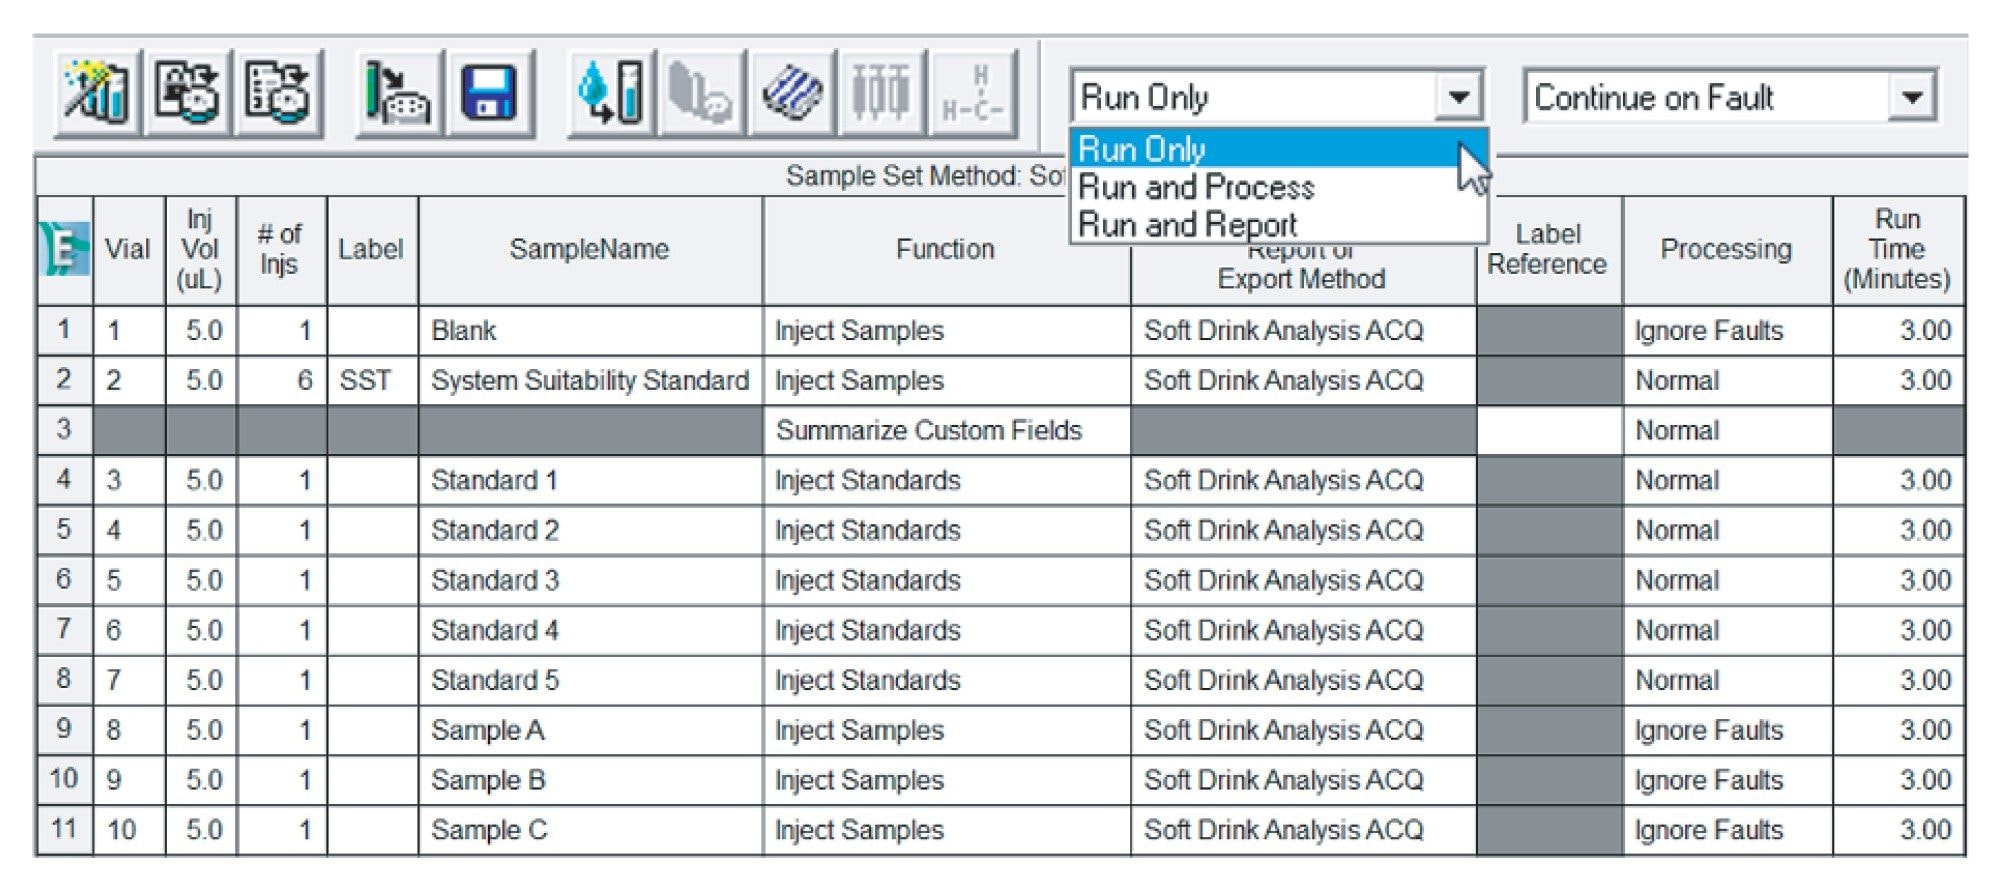Image resolution: width=2000 pixels, height=895 pixels.
Task: Click the padlock-and-disc toolbar icon
Action: click(188, 93)
